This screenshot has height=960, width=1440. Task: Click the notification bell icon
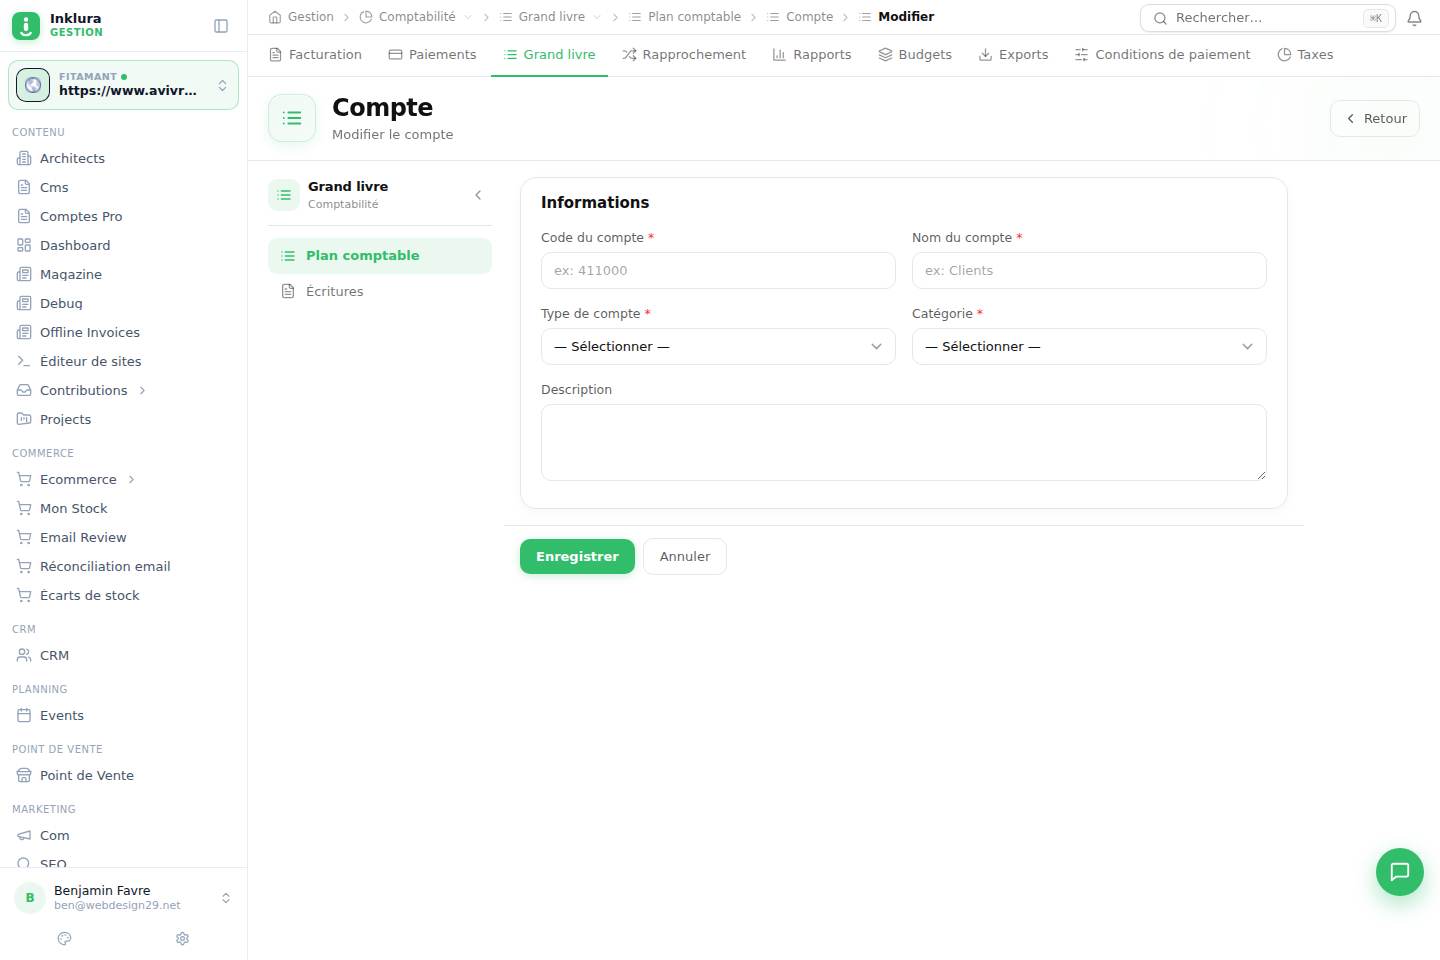[x=1414, y=18]
